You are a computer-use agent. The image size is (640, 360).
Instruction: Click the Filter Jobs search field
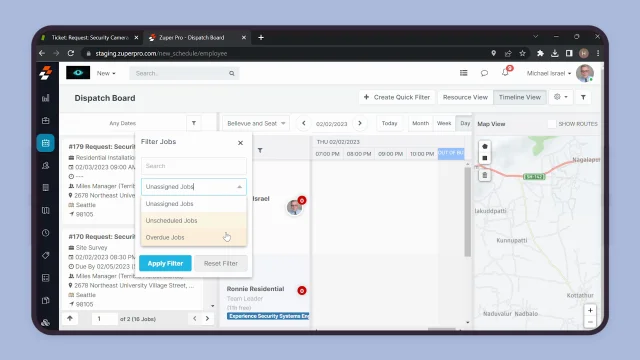click(193, 166)
